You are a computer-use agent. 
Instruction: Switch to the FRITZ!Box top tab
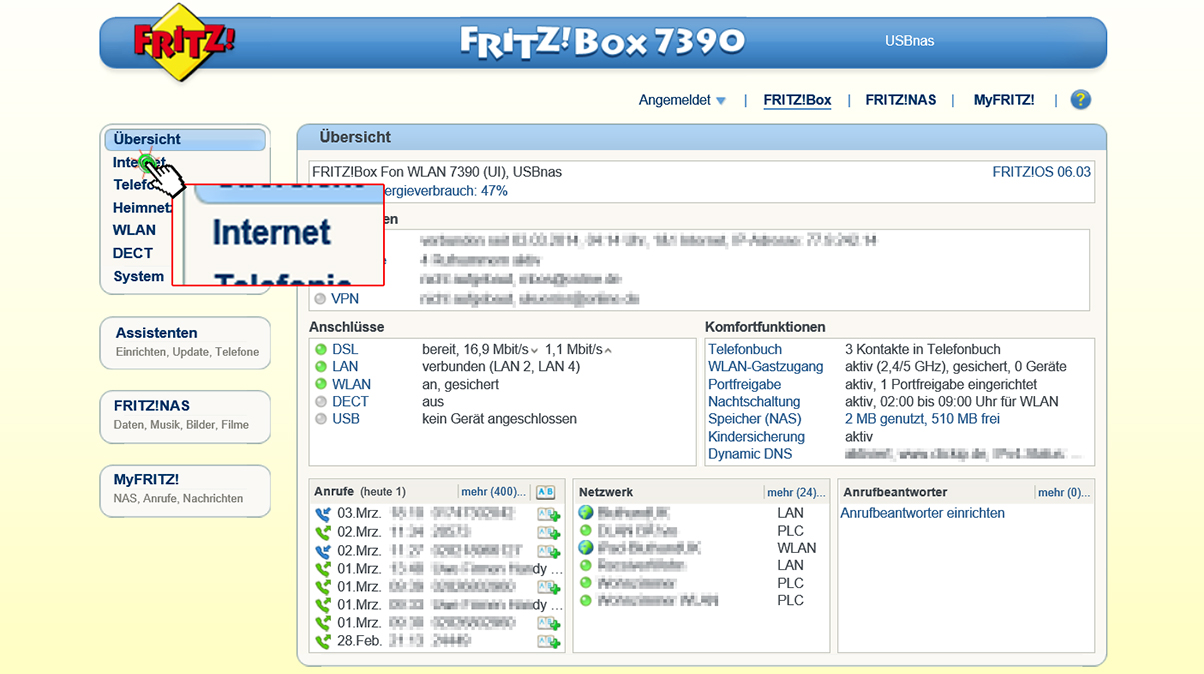pos(797,100)
